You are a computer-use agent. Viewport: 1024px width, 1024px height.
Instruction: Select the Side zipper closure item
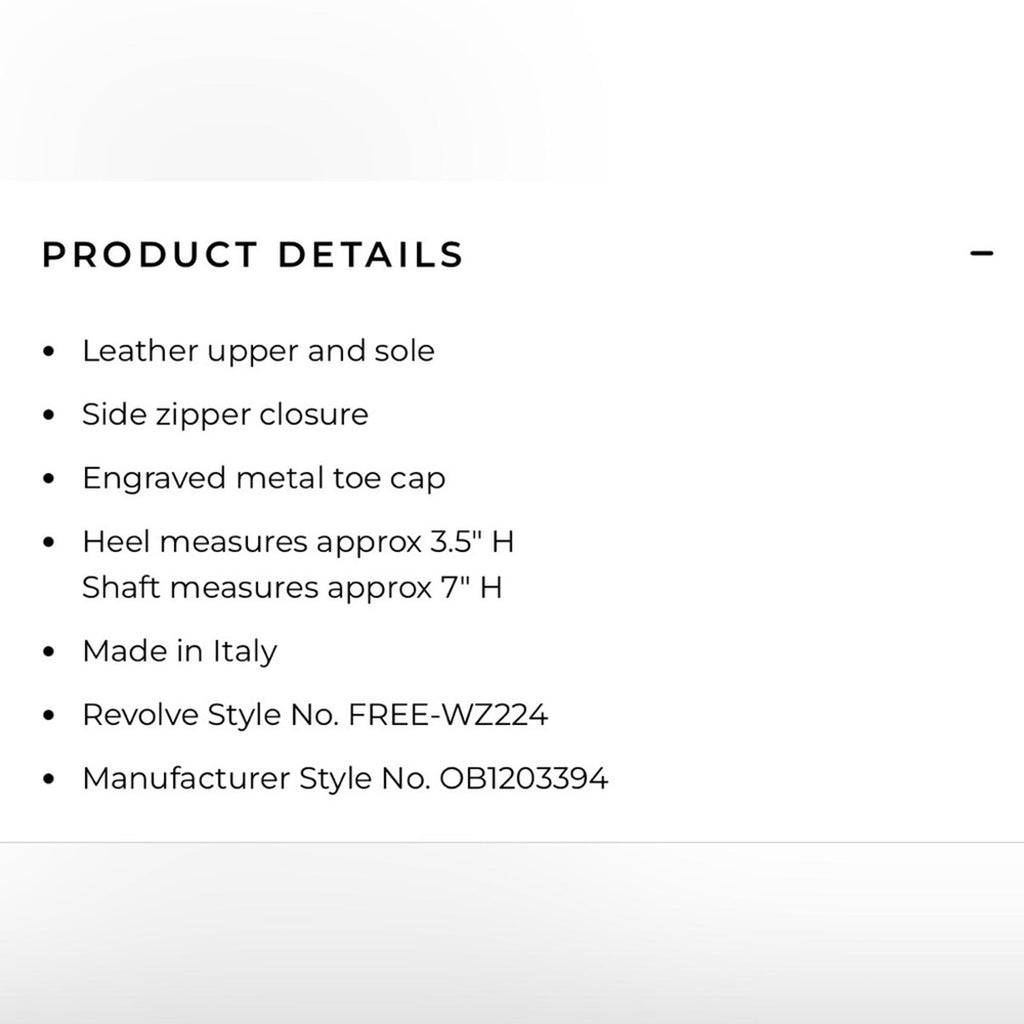(x=226, y=414)
